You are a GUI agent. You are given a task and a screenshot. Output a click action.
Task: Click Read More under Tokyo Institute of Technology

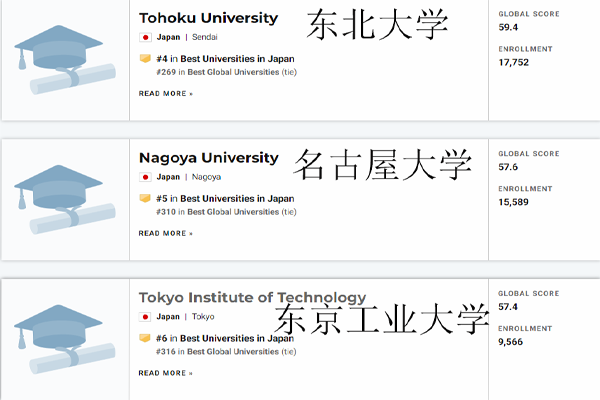point(166,373)
